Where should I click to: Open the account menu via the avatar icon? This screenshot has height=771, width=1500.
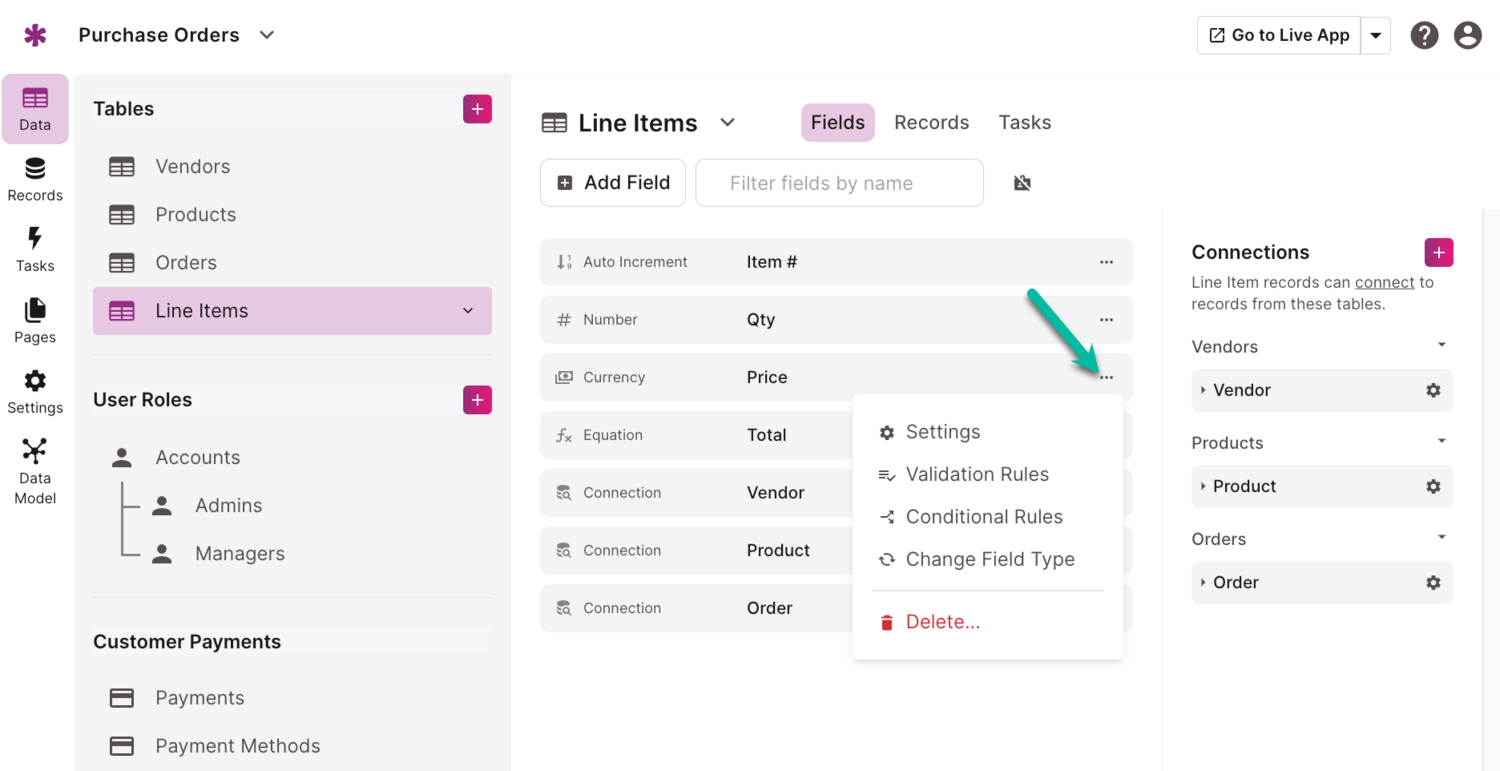(x=1467, y=34)
